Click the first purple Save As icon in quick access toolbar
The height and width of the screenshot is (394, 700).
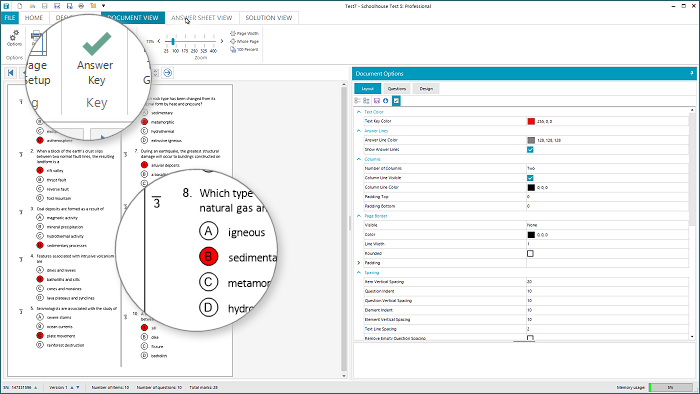point(57,6)
